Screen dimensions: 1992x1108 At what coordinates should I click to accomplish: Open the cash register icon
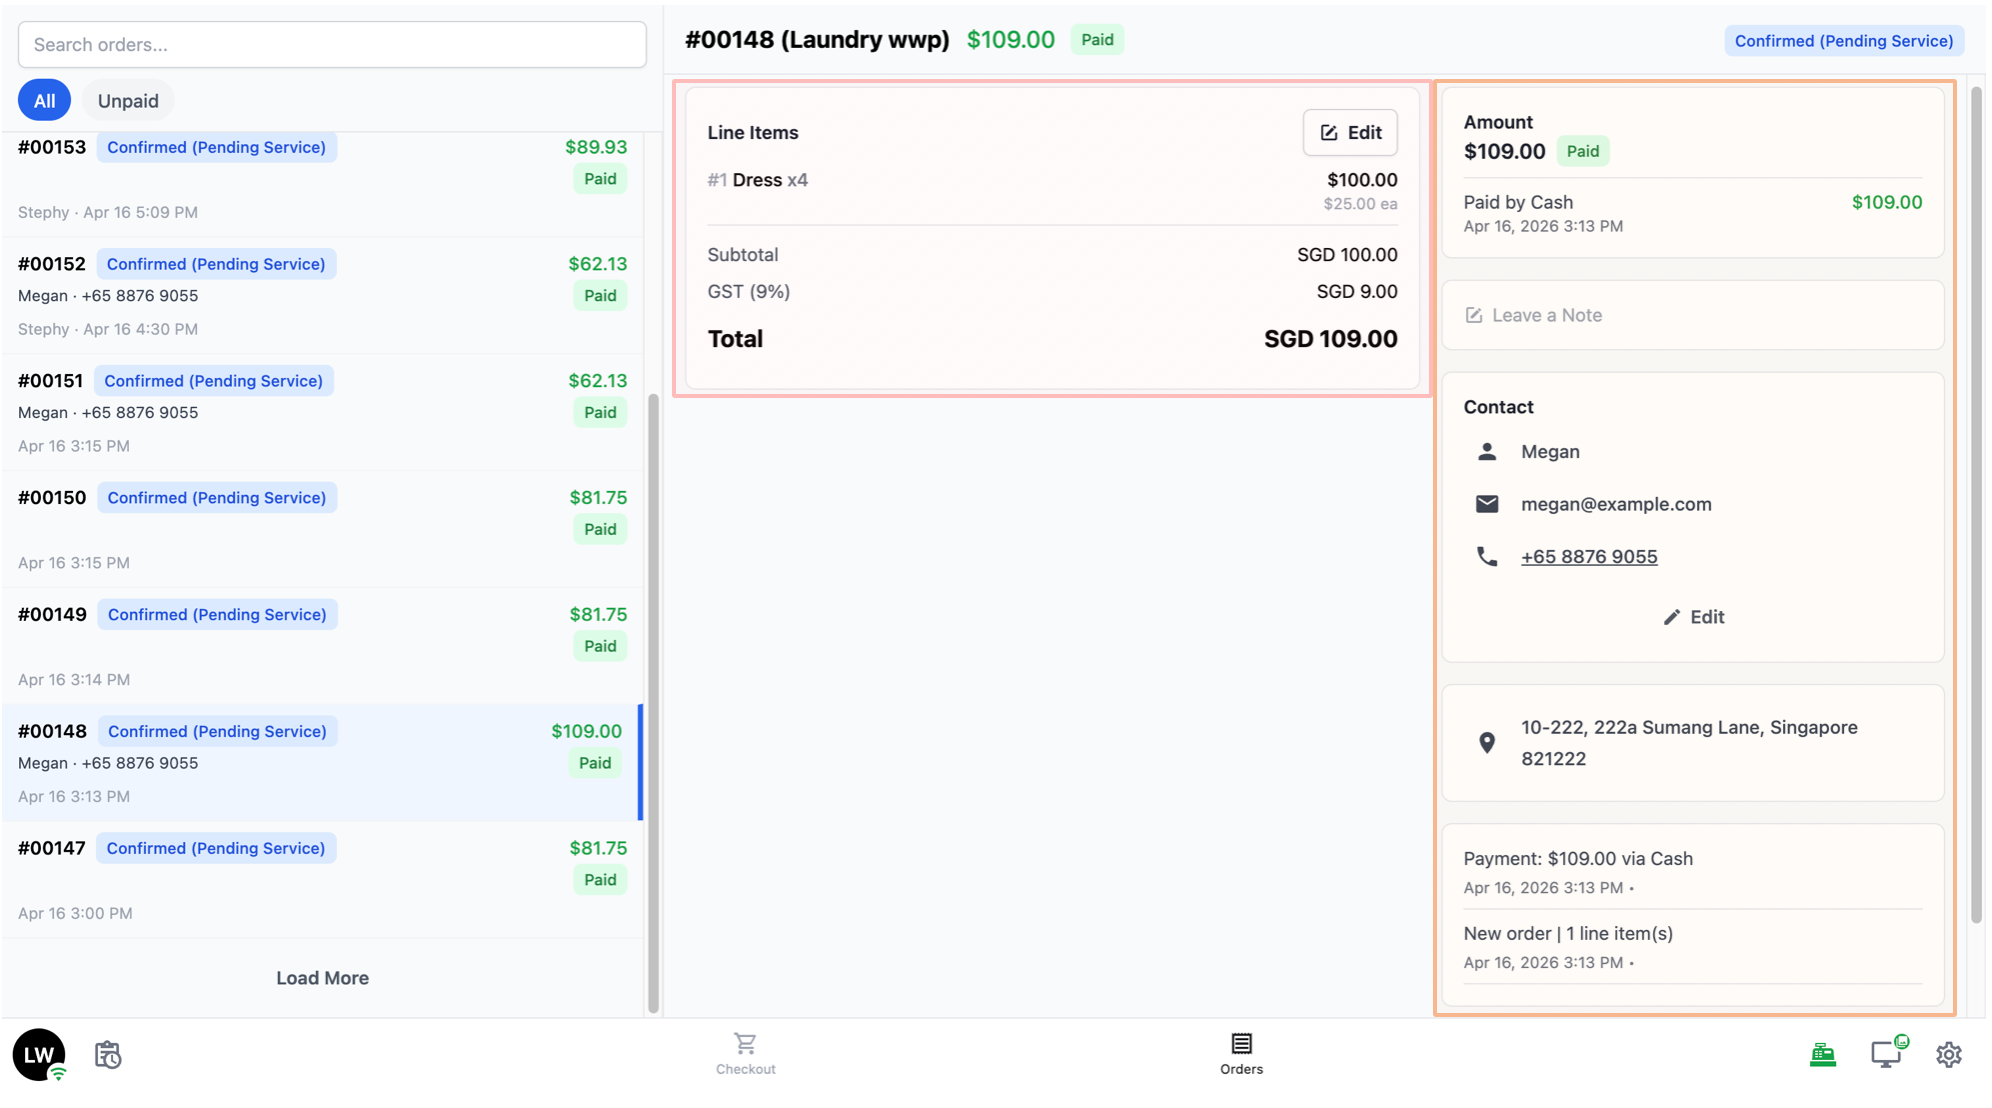pyautogui.click(x=1822, y=1054)
